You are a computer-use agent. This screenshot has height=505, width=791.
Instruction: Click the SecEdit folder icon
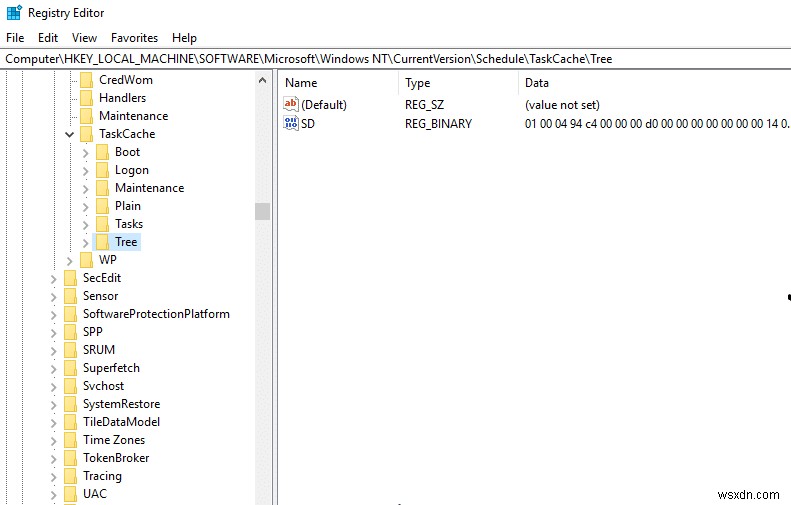pos(71,278)
